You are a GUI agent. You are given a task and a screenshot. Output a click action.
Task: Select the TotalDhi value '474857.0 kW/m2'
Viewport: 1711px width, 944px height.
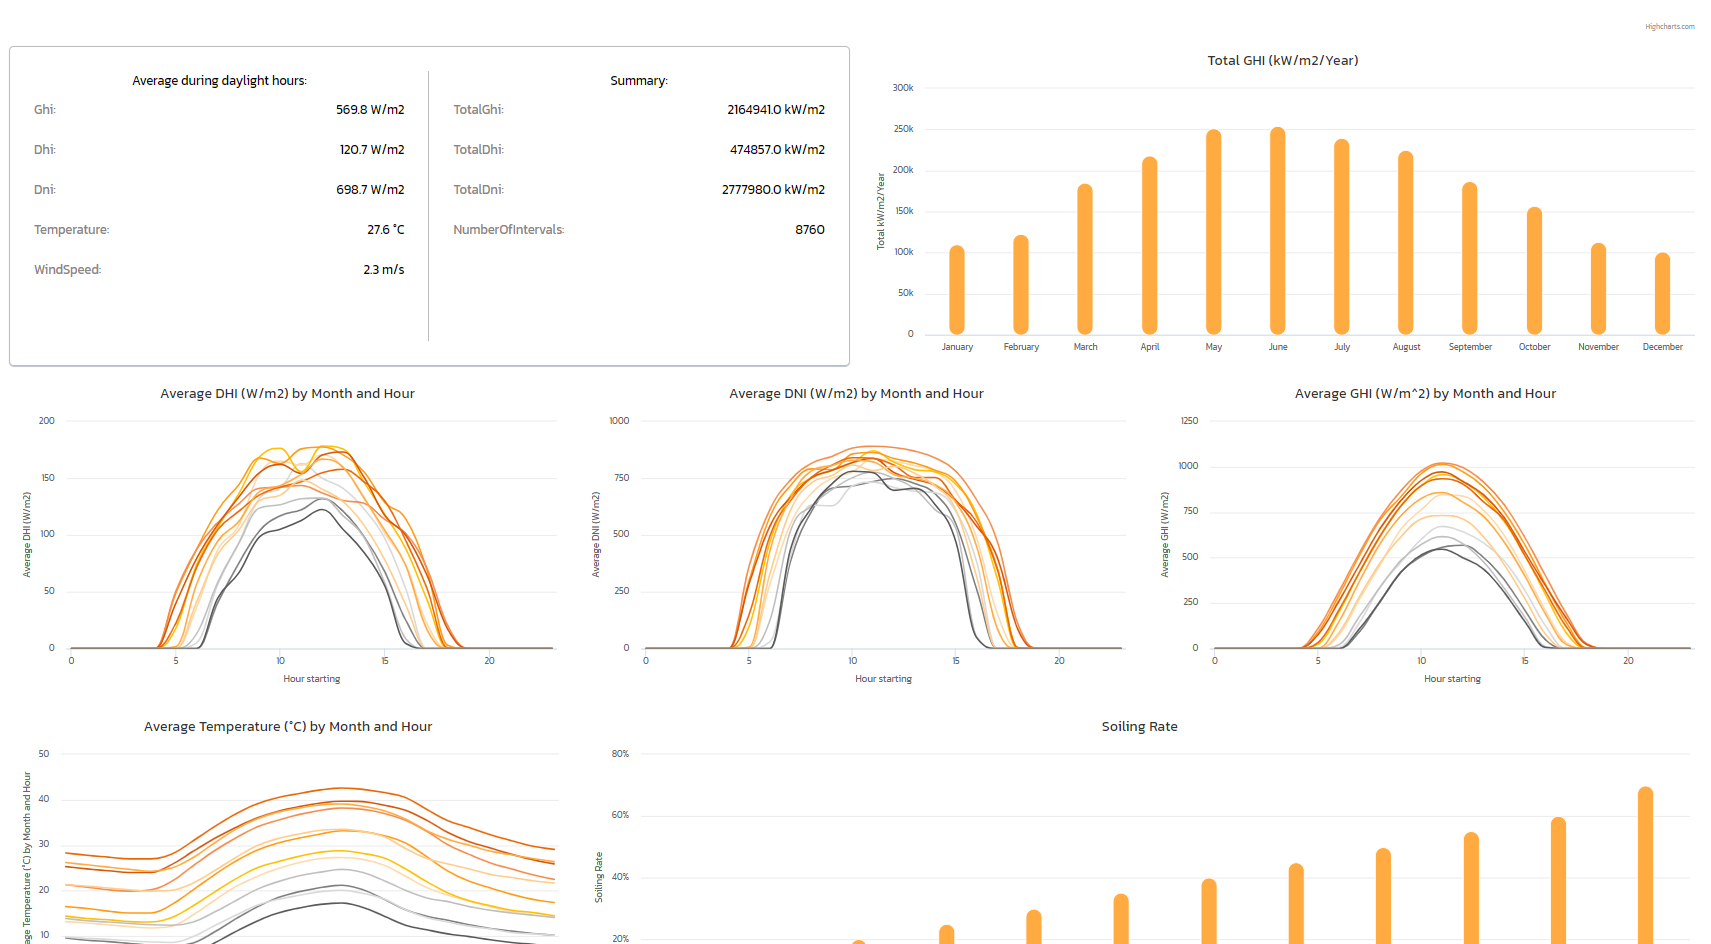(777, 150)
